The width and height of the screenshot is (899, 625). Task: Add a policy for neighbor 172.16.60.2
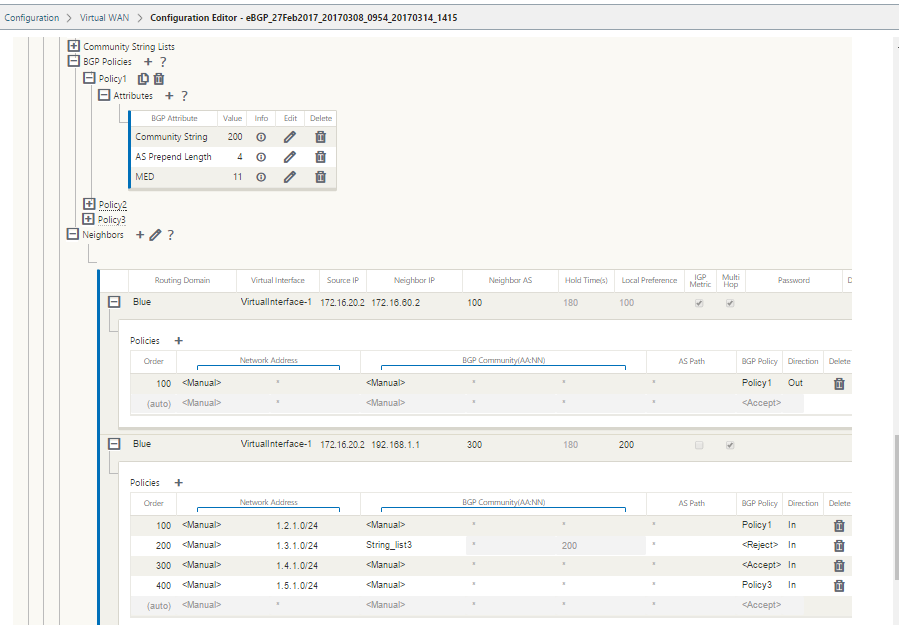click(179, 341)
